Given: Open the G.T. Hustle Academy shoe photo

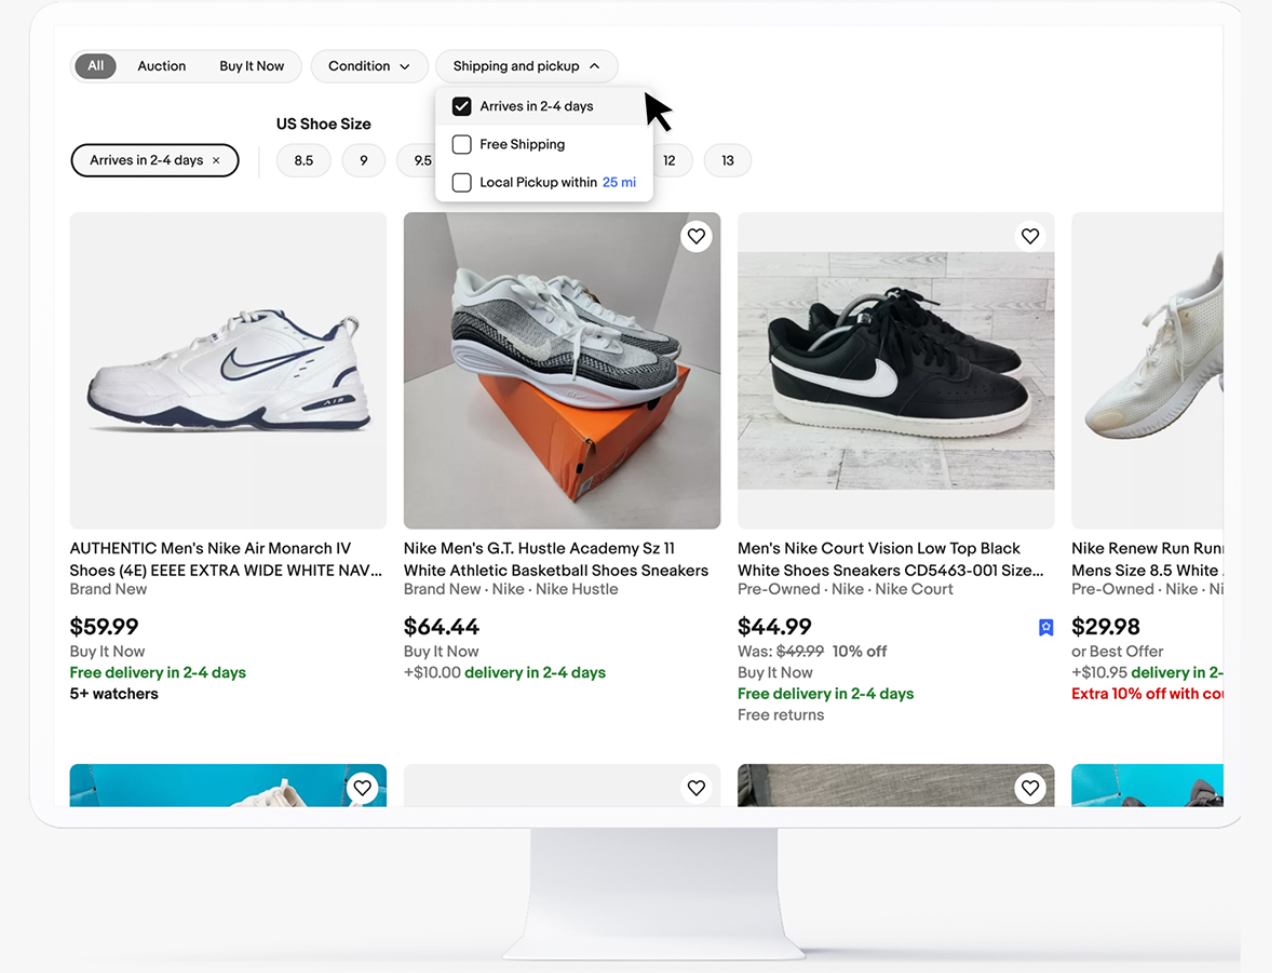Looking at the screenshot, I should click(x=562, y=370).
